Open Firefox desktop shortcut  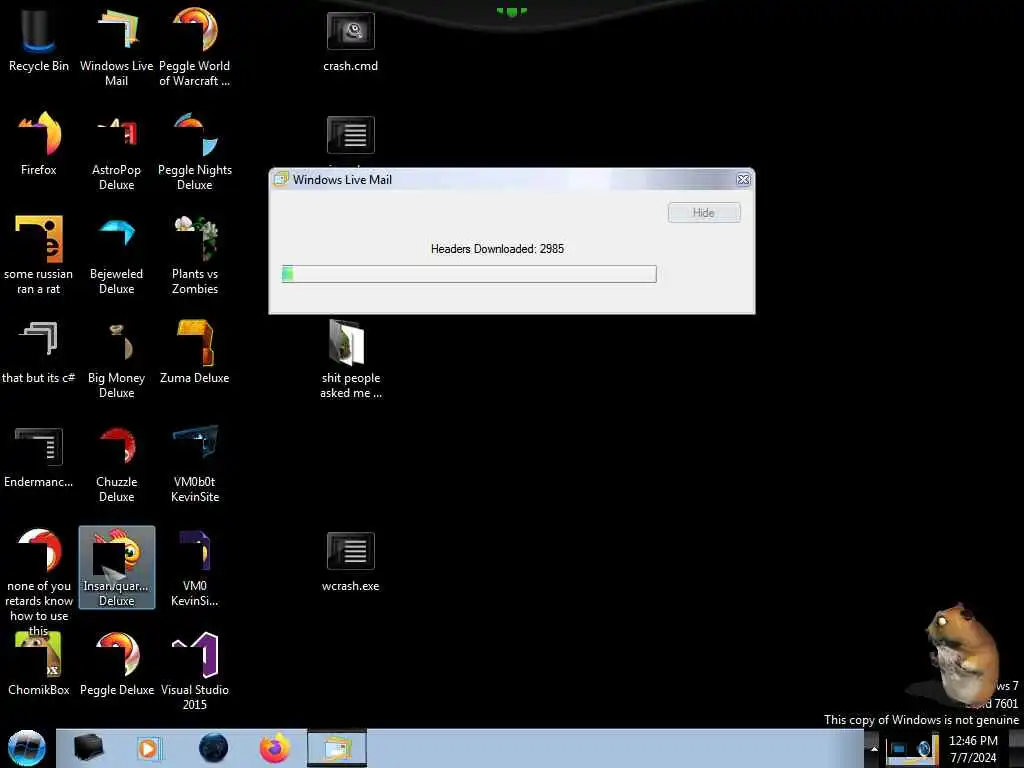(x=39, y=144)
